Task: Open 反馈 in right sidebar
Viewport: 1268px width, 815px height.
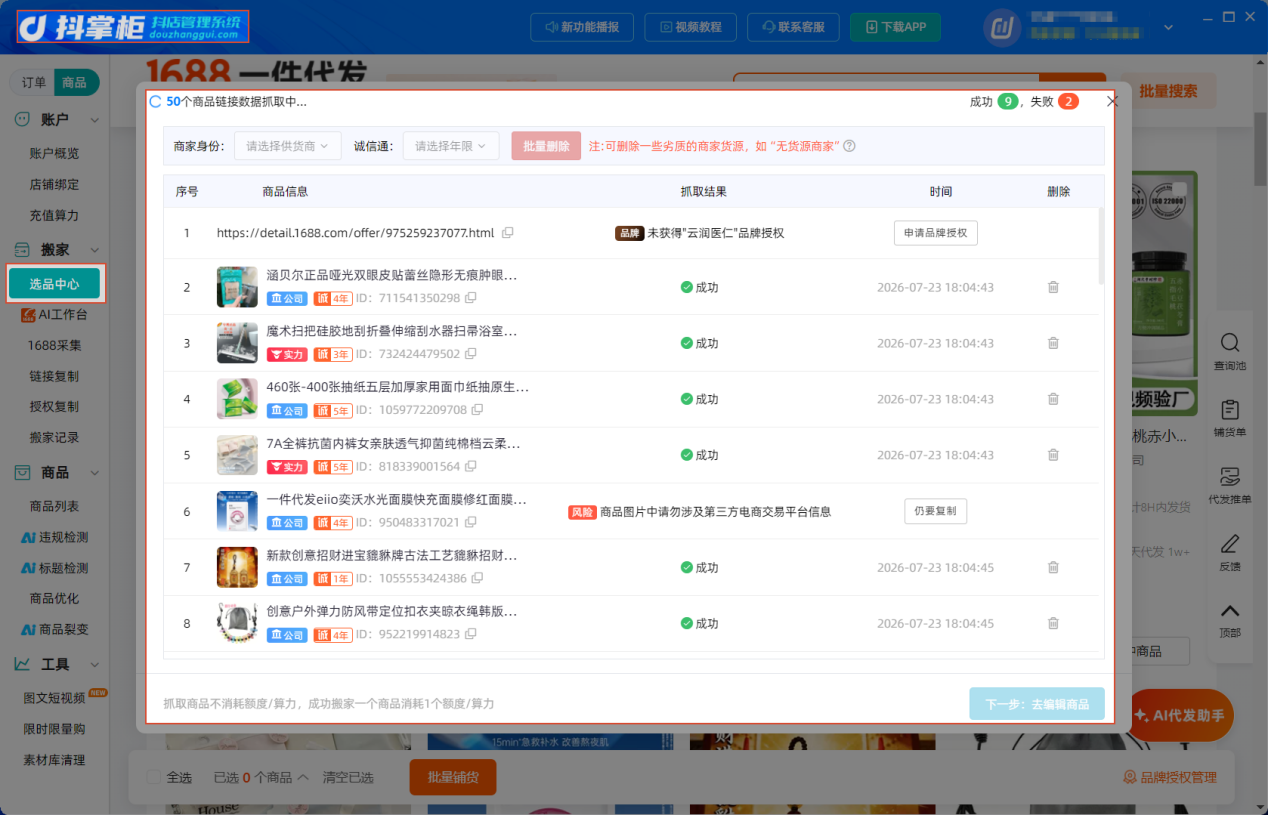Action: [x=1230, y=552]
